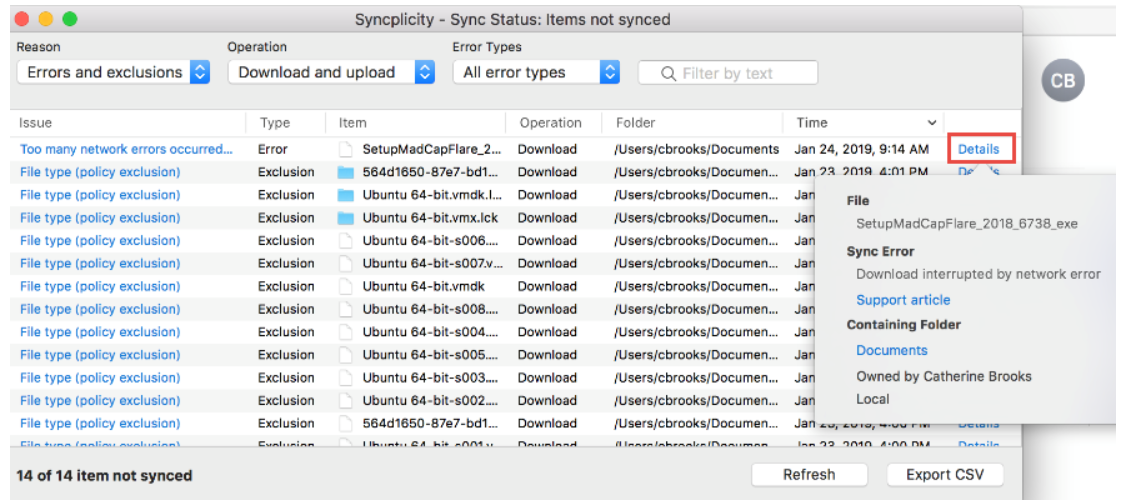Click the 14 of 14 item not synced status

coord(104,475)
